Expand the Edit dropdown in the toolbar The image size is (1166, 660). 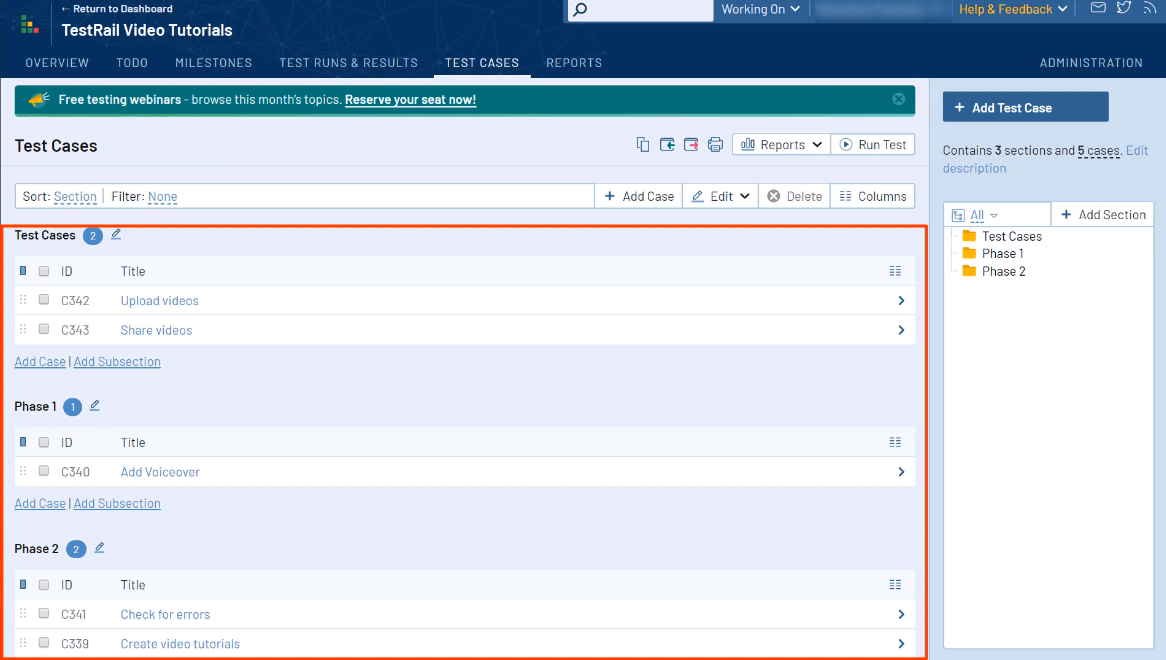click(721, 197)
